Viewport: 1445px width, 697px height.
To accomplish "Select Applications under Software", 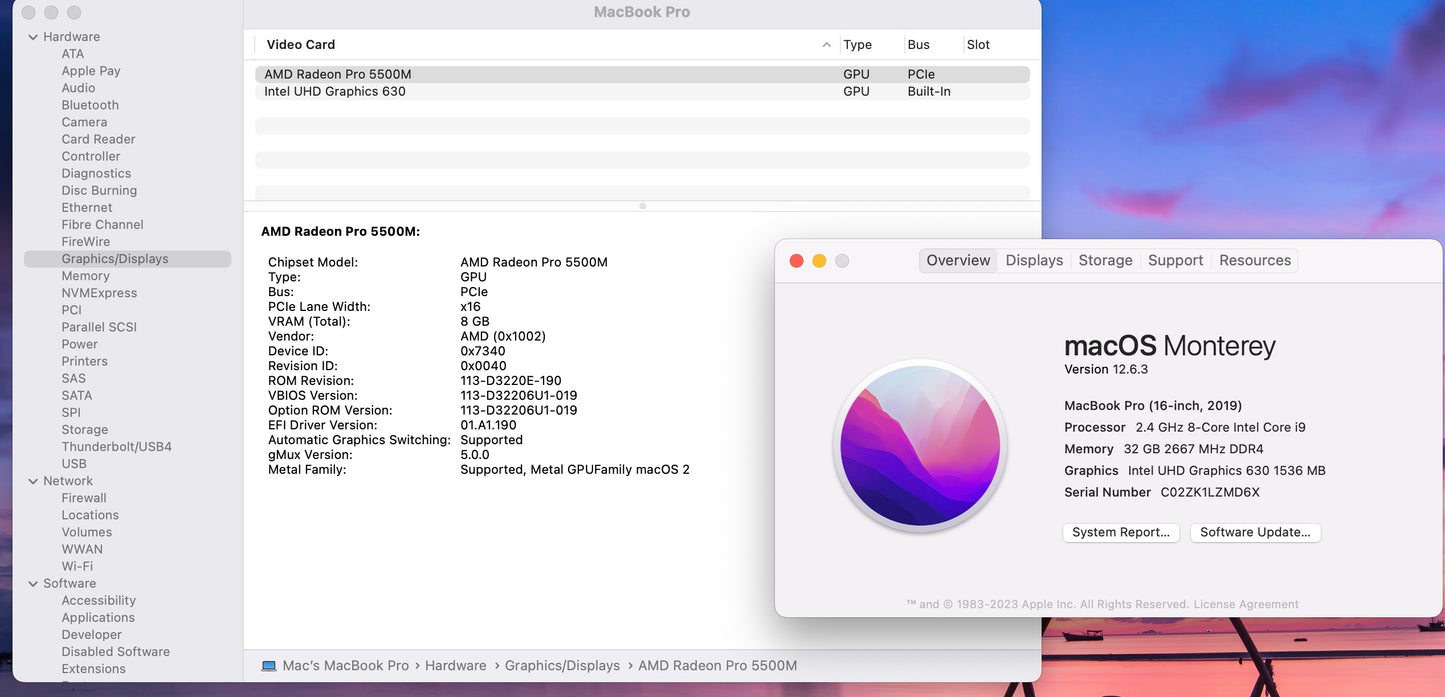I will pos(97,617).
